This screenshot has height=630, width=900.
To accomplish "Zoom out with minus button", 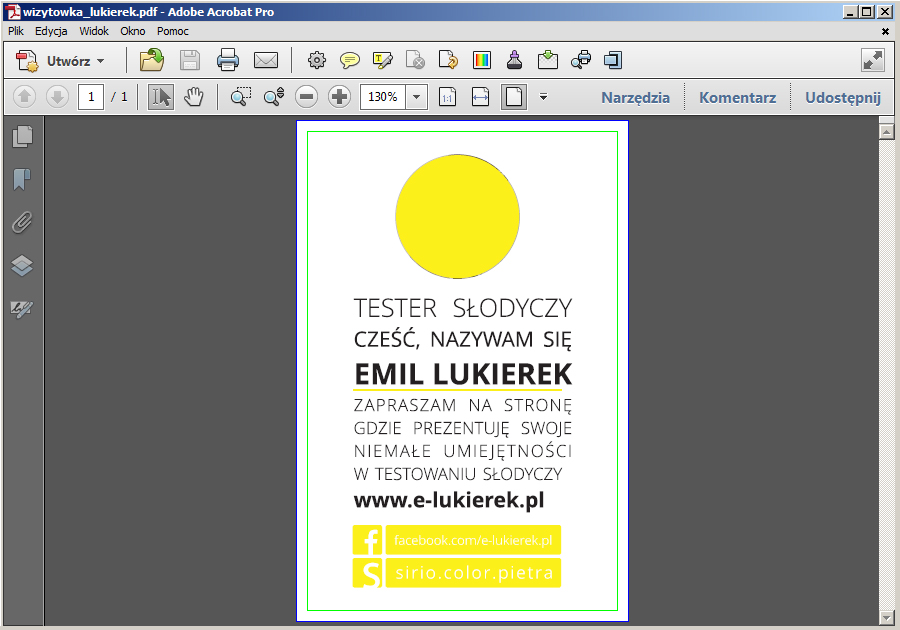I will click(307, 97).
